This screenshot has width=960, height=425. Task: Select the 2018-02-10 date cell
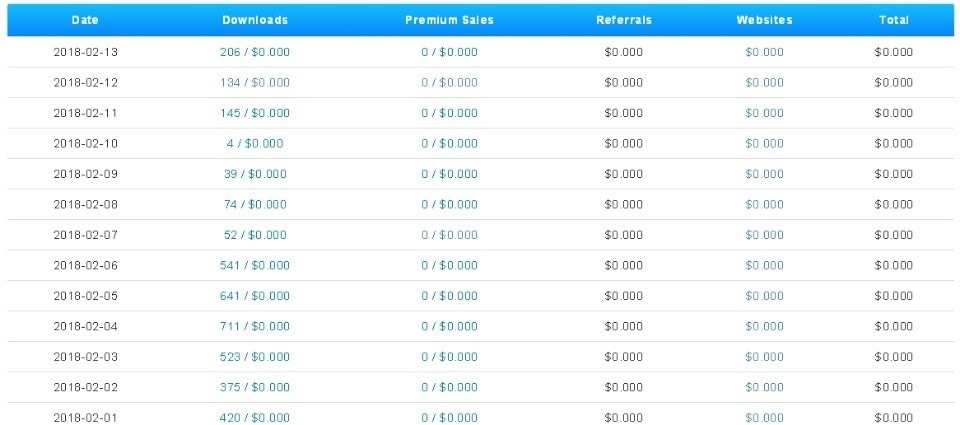tap(85, 143)
